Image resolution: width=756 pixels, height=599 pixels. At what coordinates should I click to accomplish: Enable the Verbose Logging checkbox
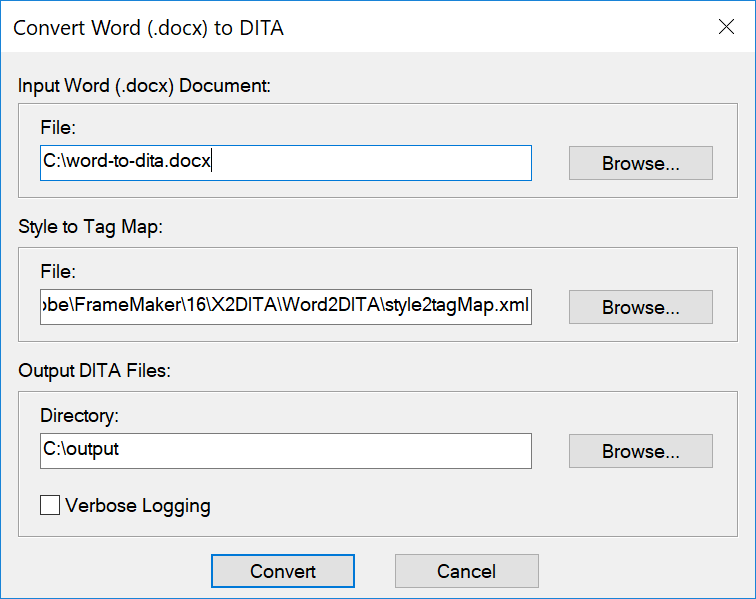(x=50, y=505)
